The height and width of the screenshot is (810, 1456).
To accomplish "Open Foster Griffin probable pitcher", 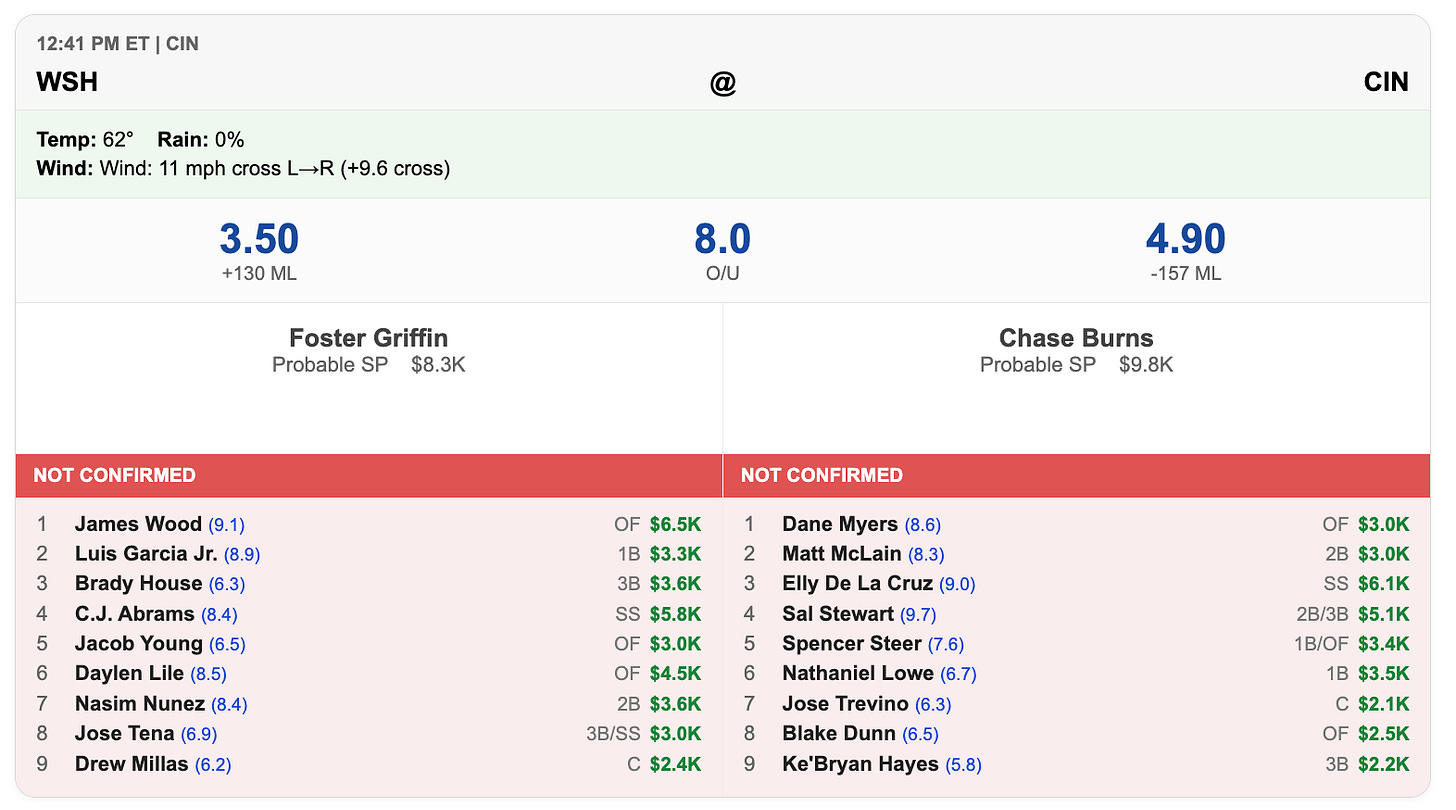I will (368, 338).
